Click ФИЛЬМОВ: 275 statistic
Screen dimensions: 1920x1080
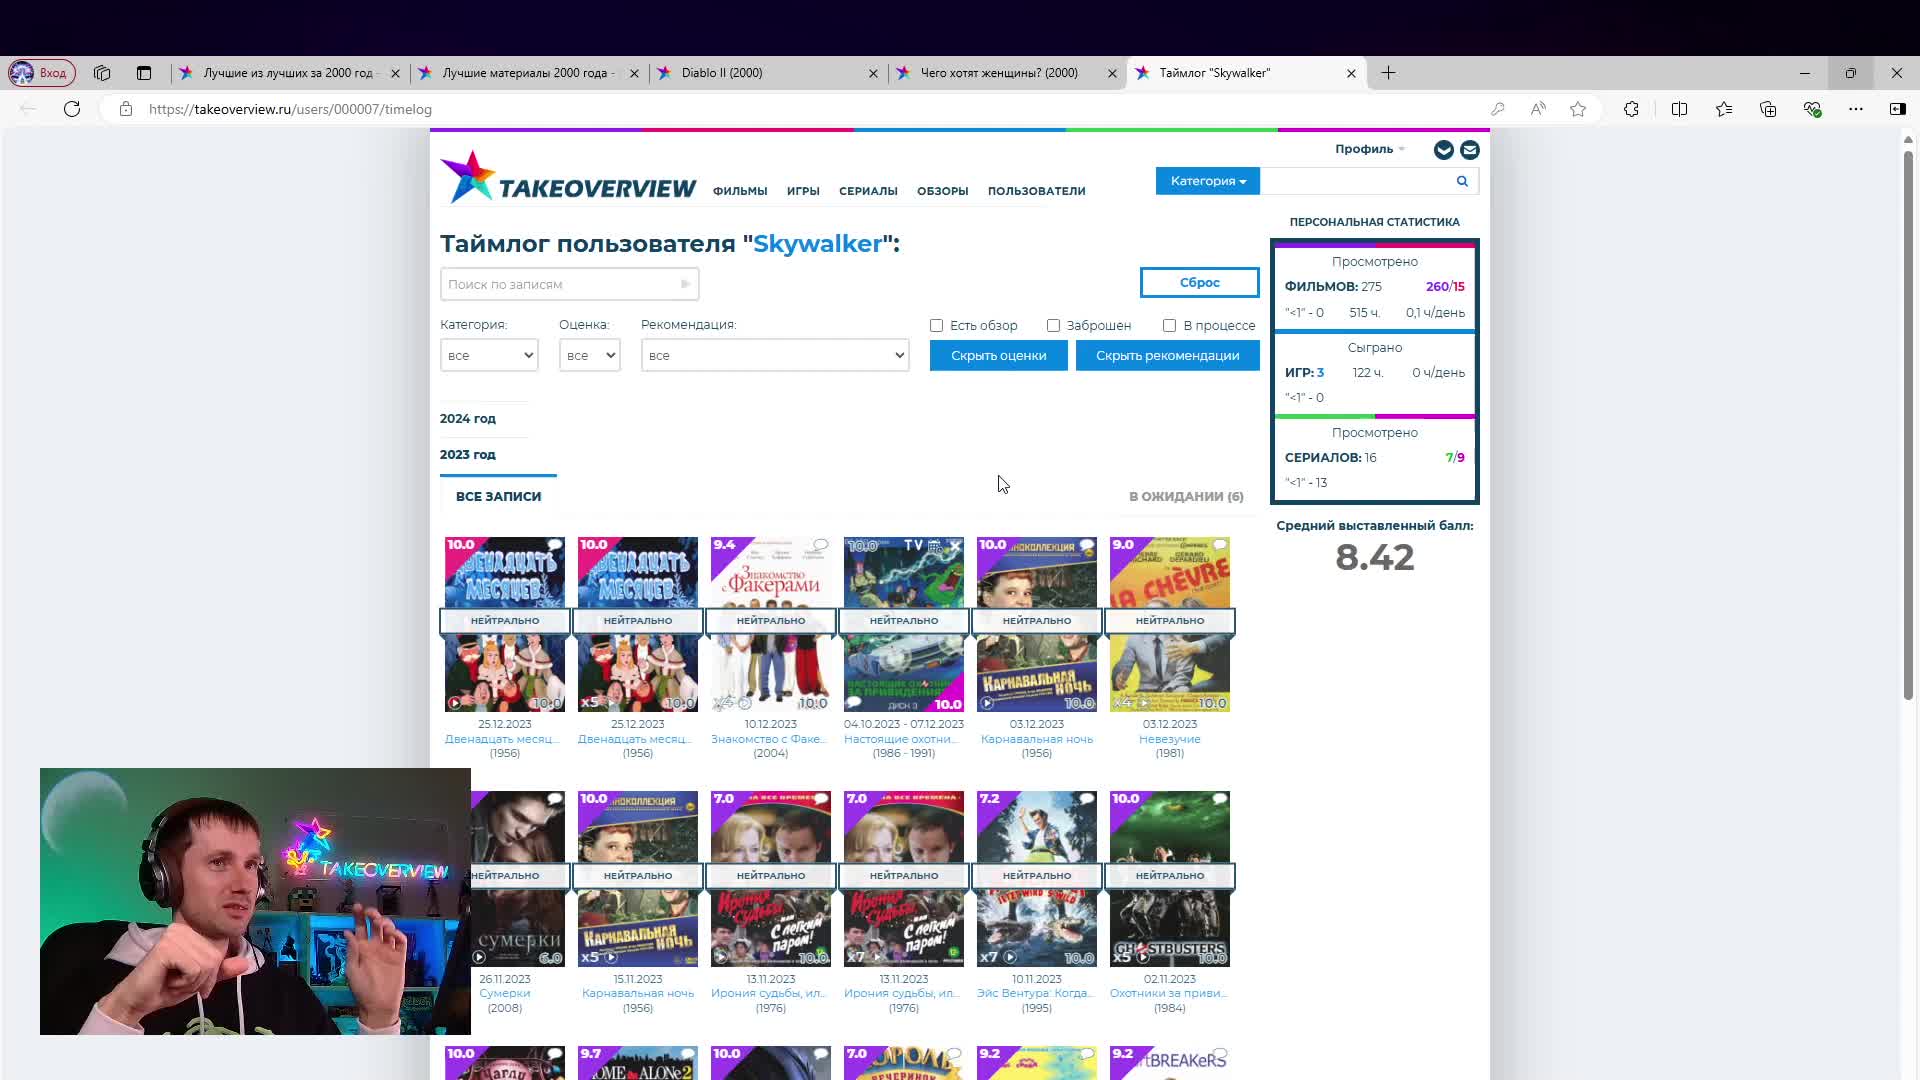[x=1333, y=287]
